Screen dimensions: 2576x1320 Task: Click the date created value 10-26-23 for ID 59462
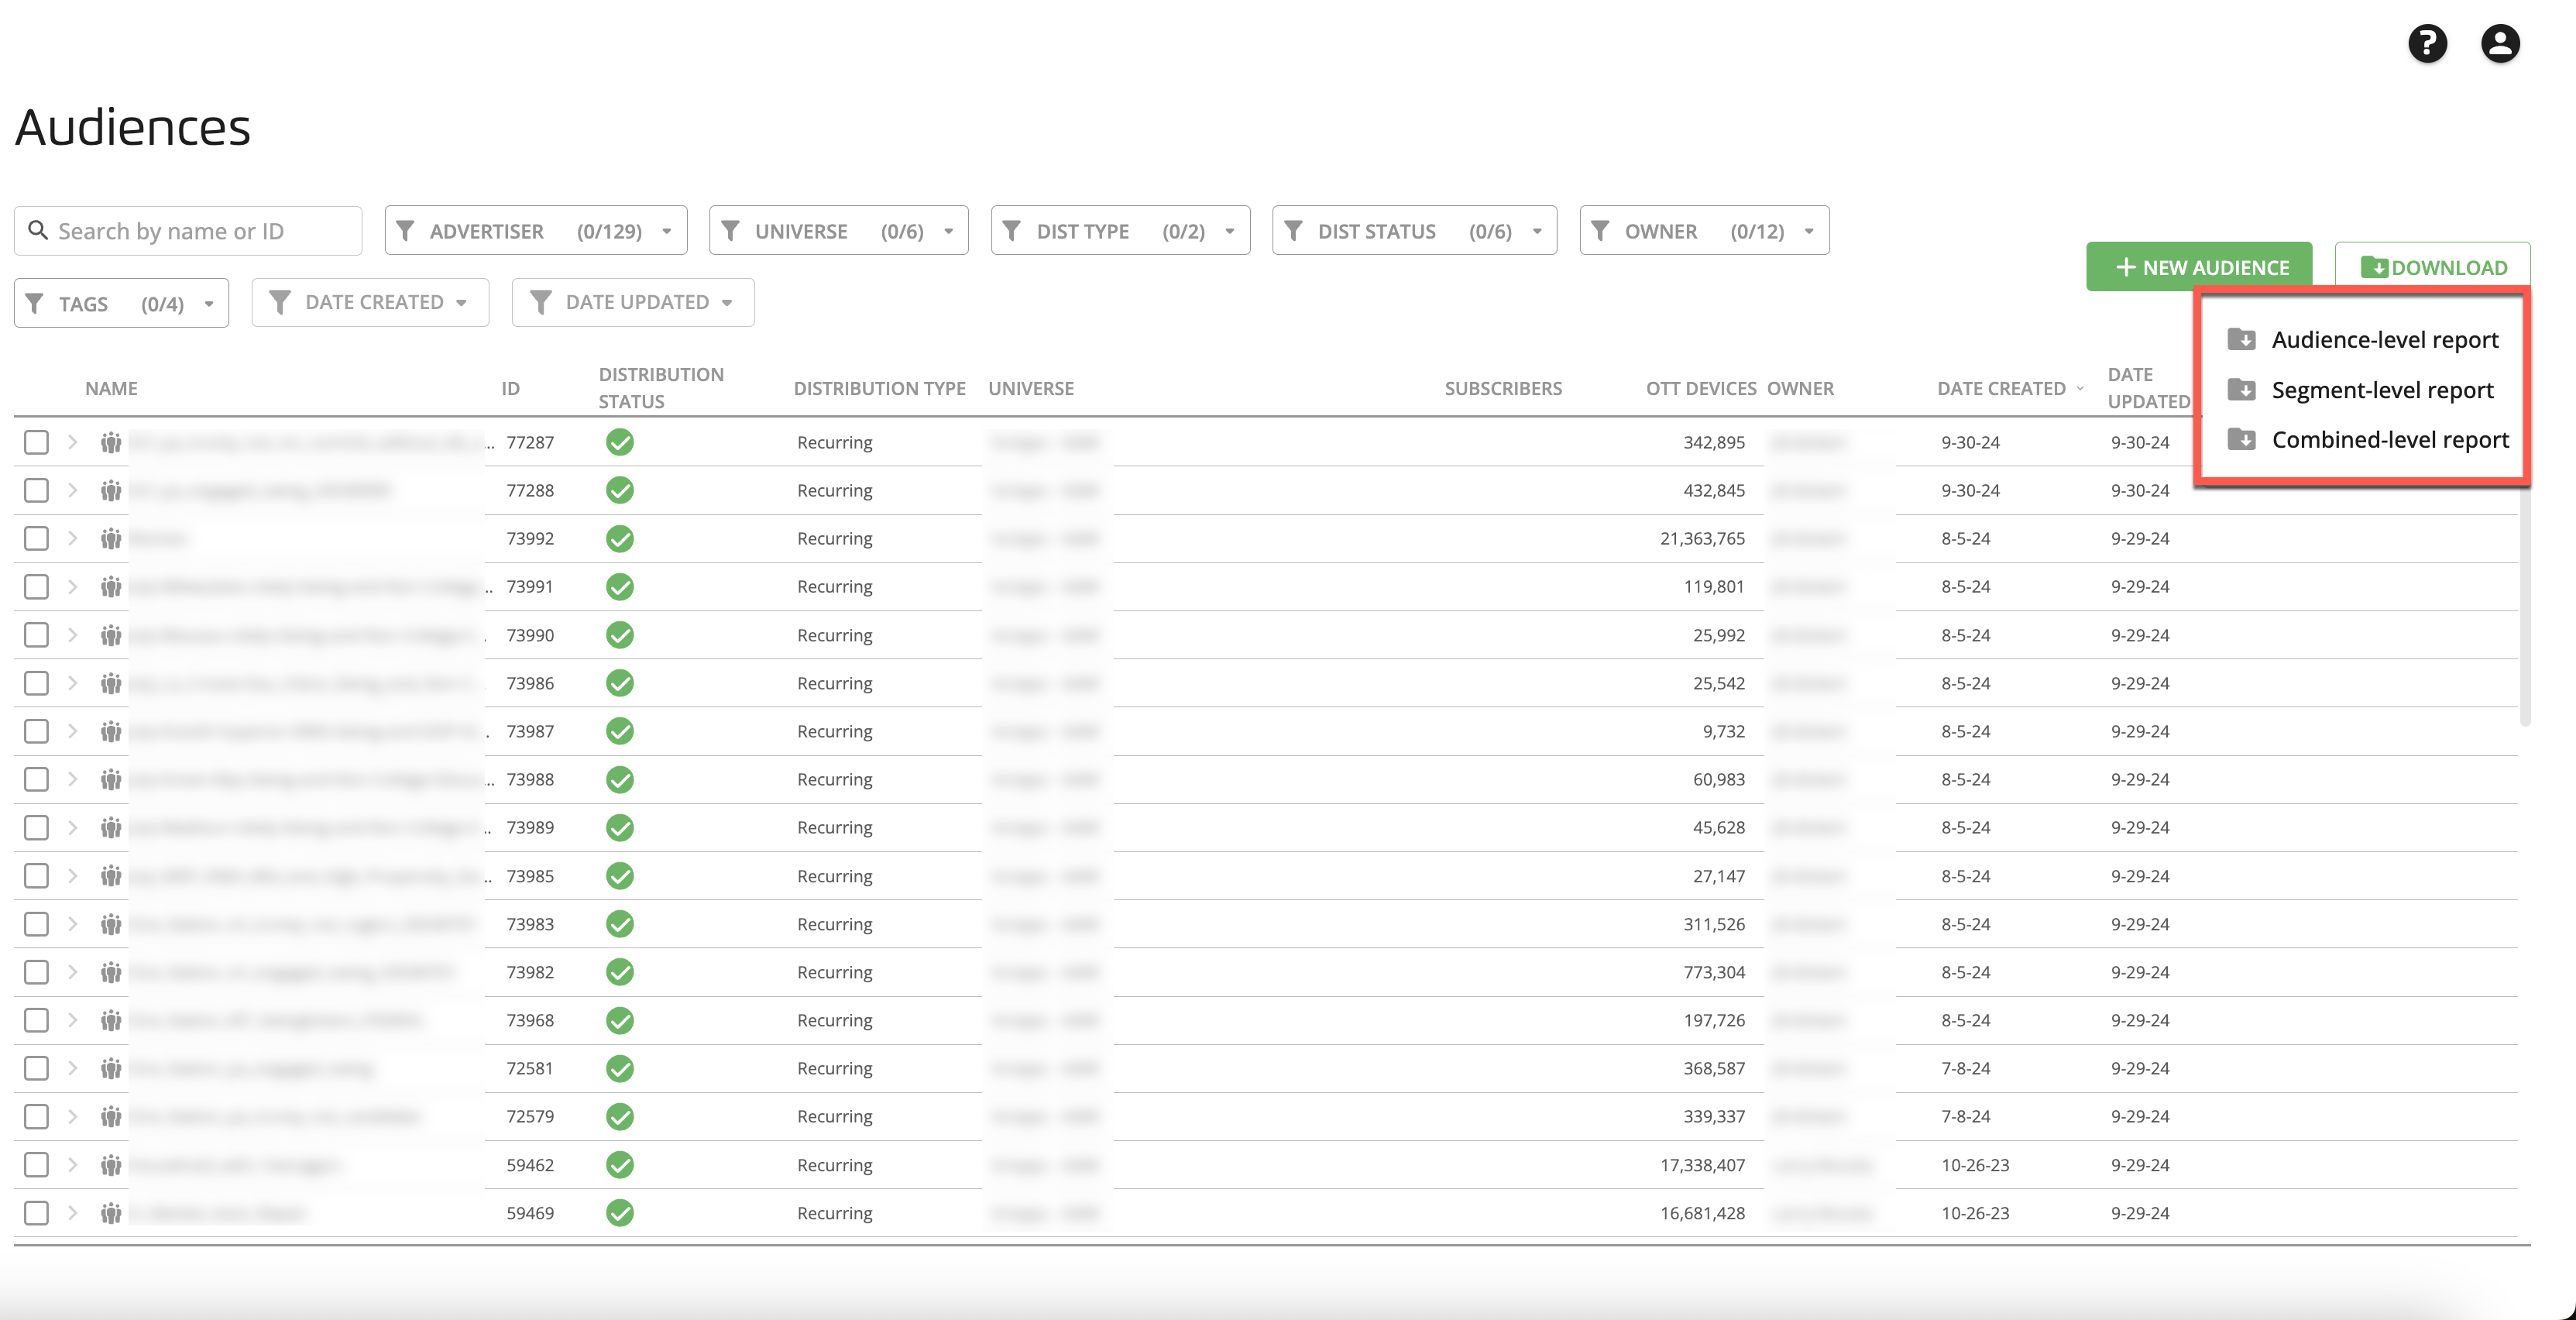(x=1975, y=1165)
